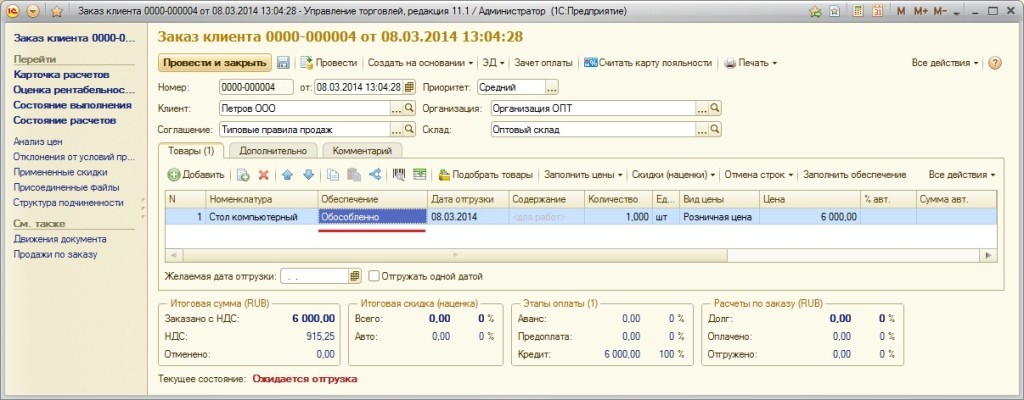The height and width of the screenshot is (400, 1024).
Task: Open the date picker next to document date
Action: click(x=409, y=87)
